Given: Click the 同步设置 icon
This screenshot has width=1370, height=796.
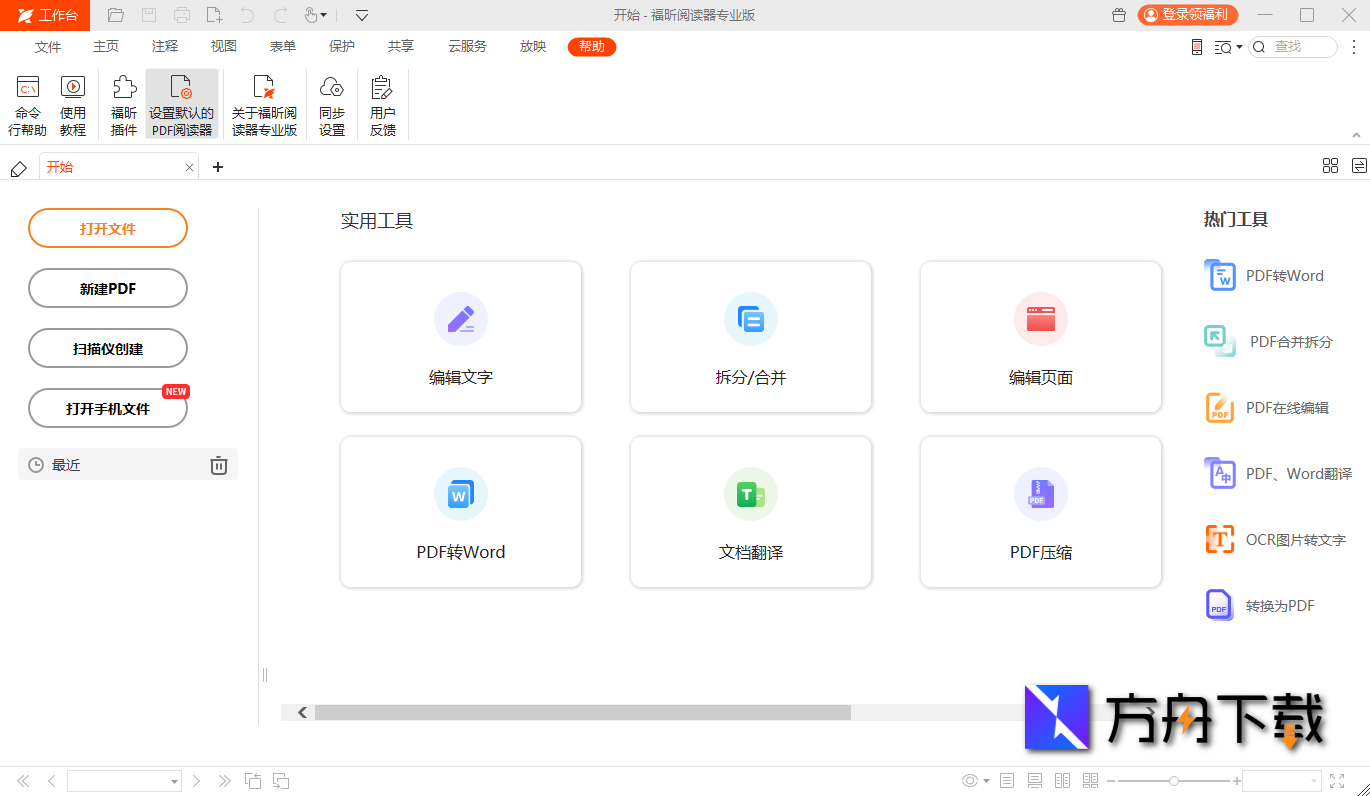Looking at the screenshot, I should click(331, 103).
